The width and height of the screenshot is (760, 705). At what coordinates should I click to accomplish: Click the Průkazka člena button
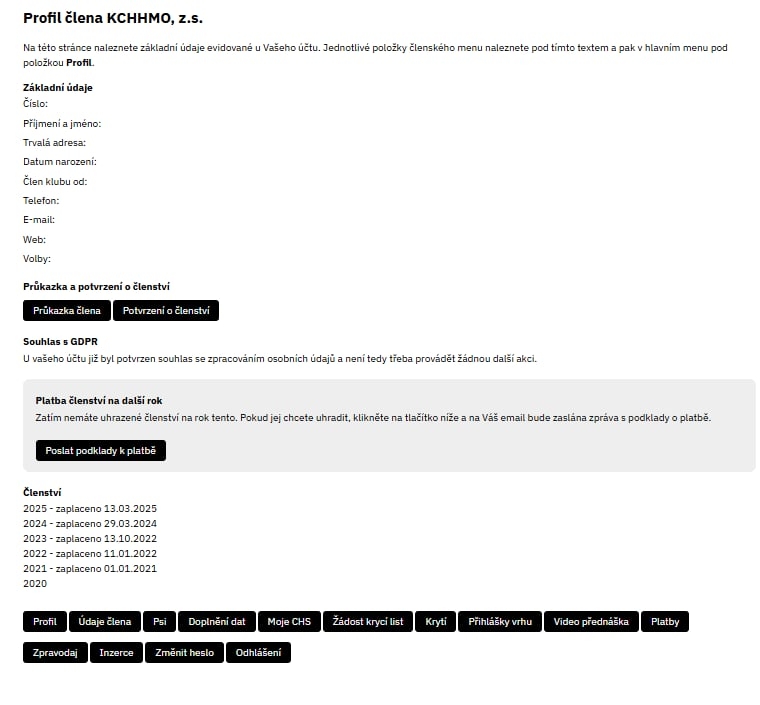(67, 311)
